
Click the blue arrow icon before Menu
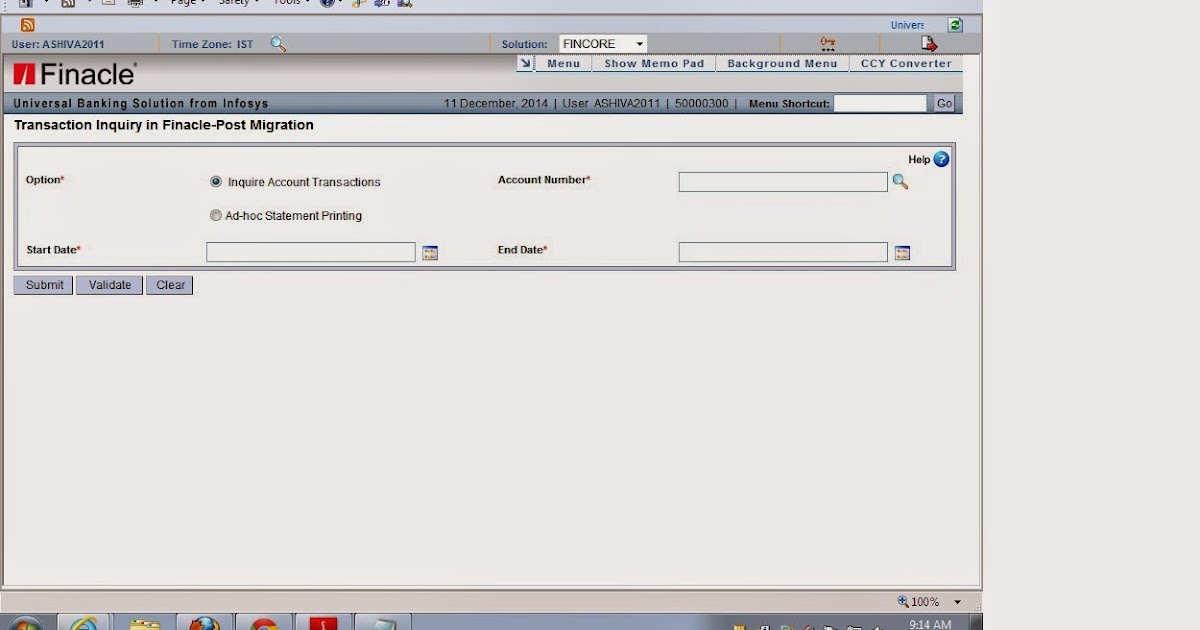point(526,63)
